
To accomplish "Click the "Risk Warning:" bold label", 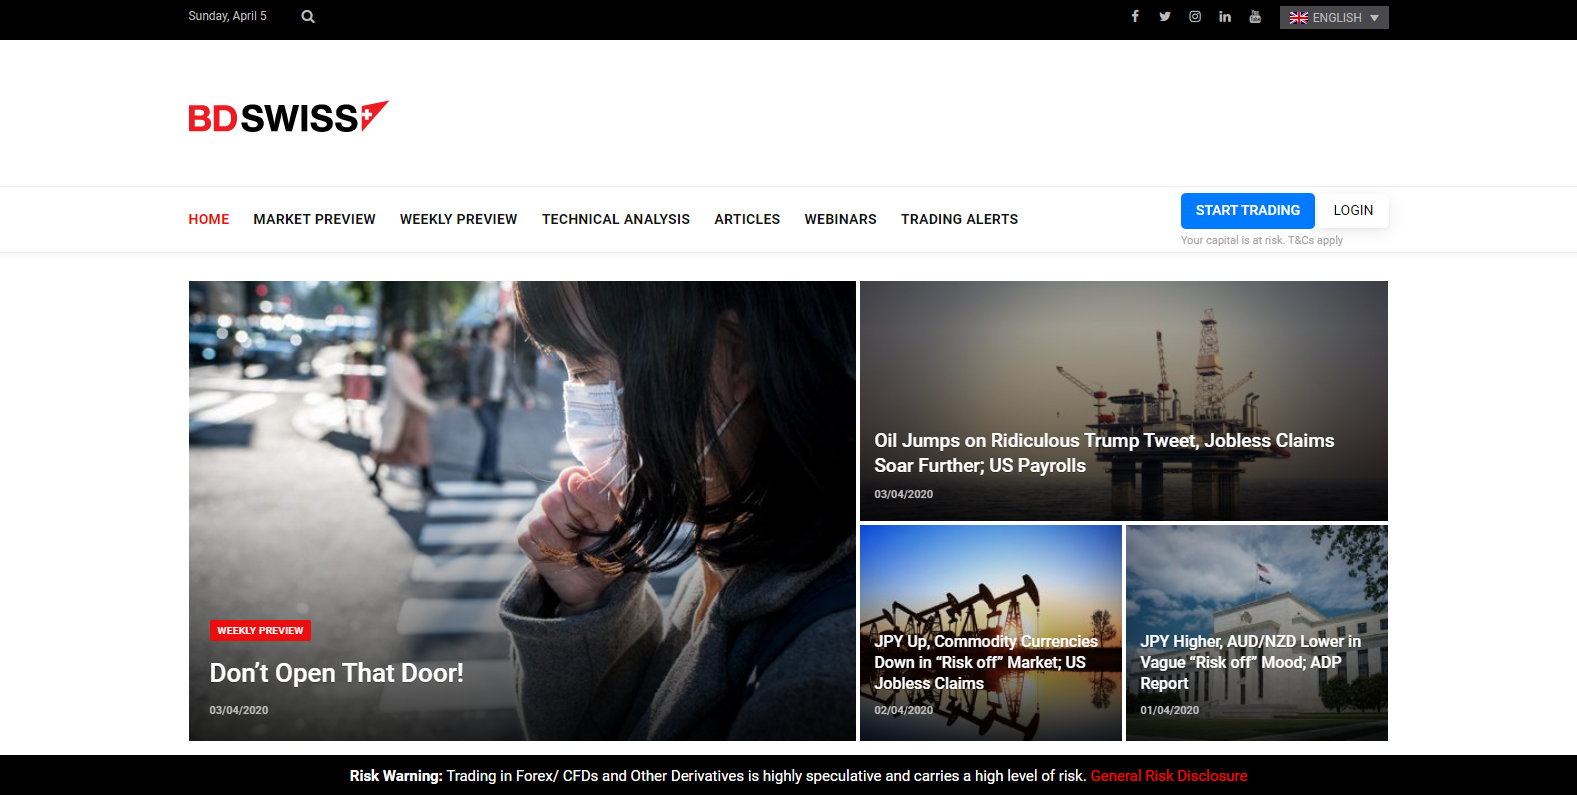I will (x=396, y=776).
